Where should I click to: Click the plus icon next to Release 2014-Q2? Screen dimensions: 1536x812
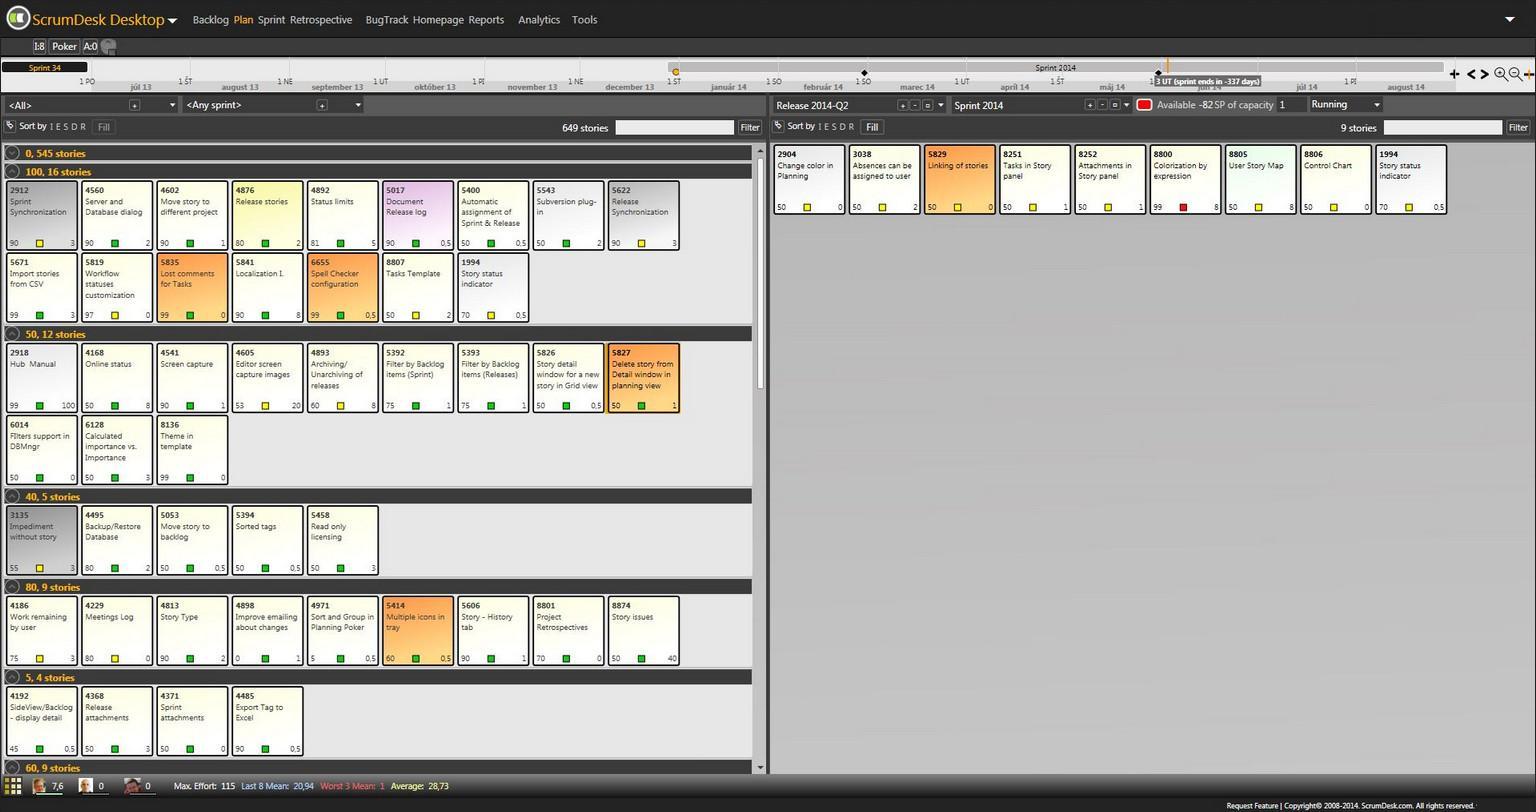902,105
